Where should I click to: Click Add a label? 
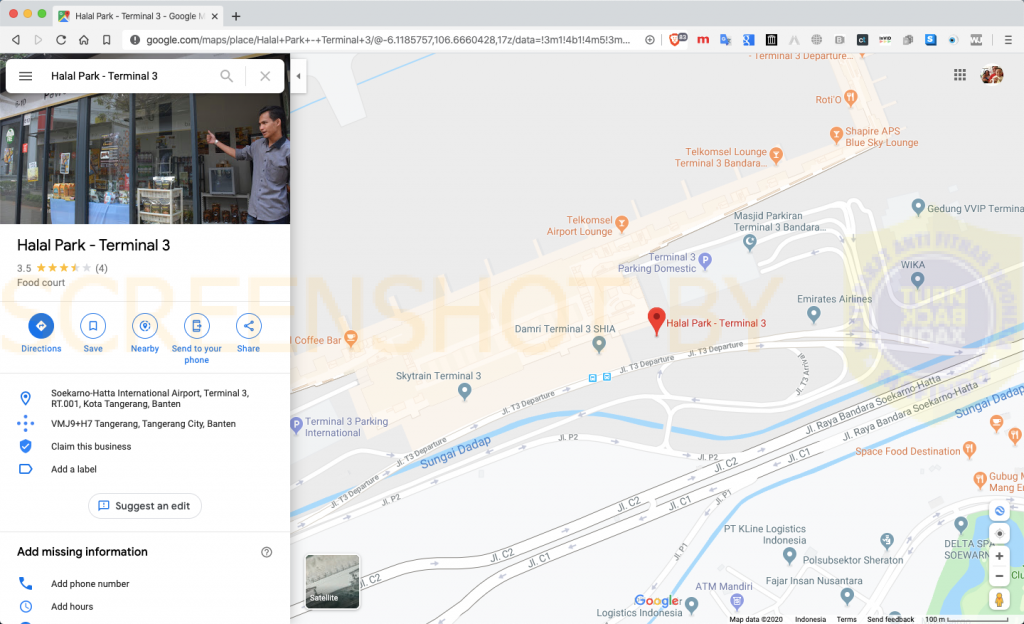(74, 469)
